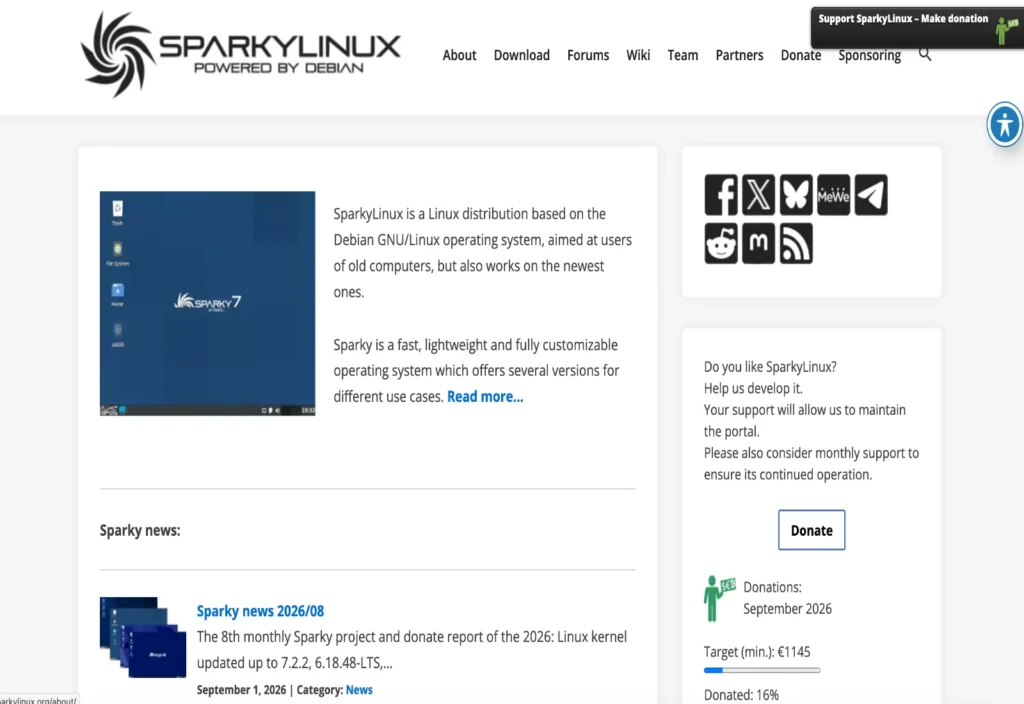This screenshot has width=1024, height=704.
Task: Click the 'September 2026' donations month text
Action: [x=787, y=609]
